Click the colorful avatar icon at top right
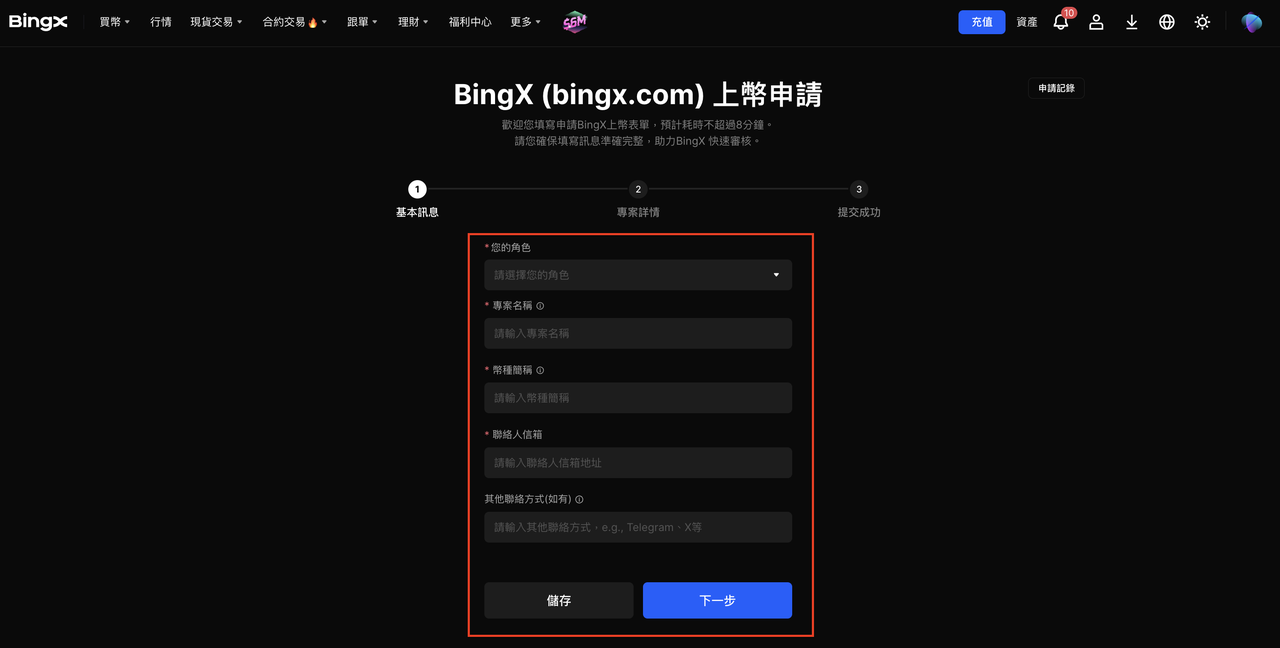Screen dimensions: 1280x648 point(1252,22)
